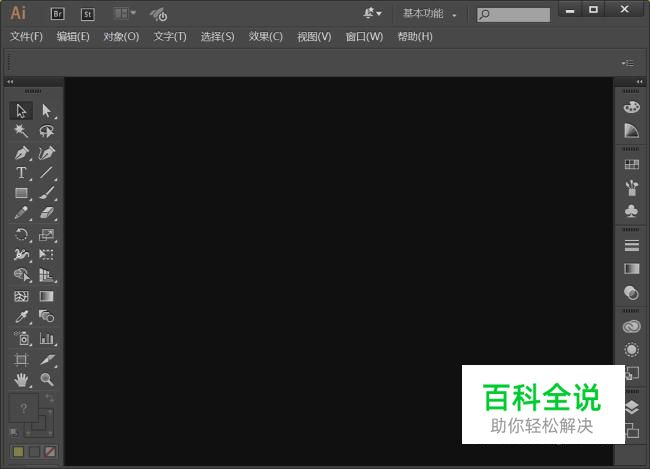Select the Blend tool
650x469 pixels.
[x=46, y=317]
